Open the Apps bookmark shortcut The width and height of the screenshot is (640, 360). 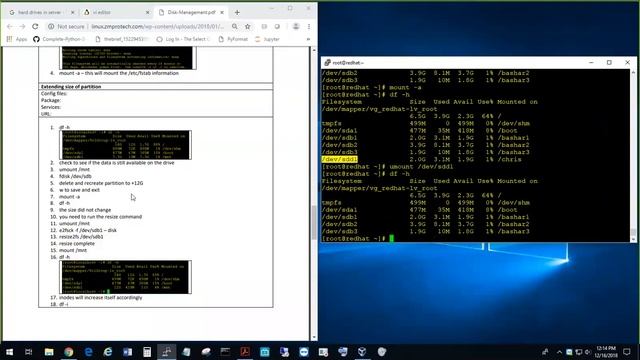point(17,39)
